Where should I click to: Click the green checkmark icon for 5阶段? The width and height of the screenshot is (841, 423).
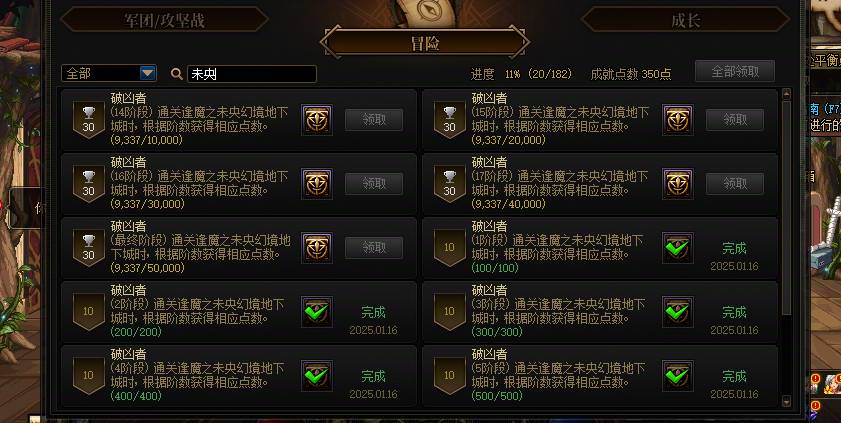click(x=678, y=376)
